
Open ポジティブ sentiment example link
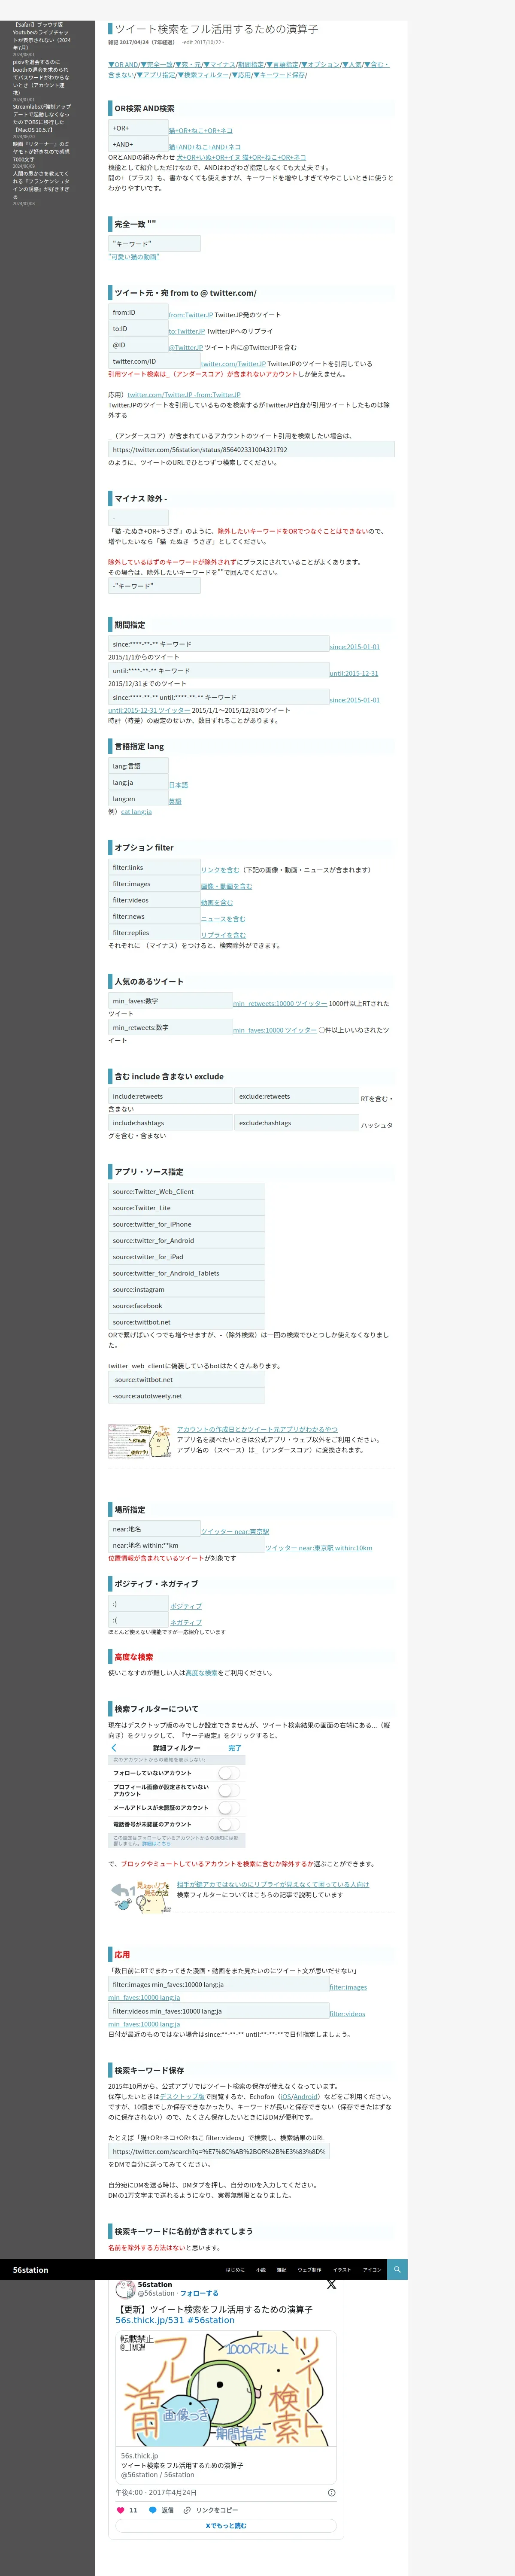pos(186,1607)
